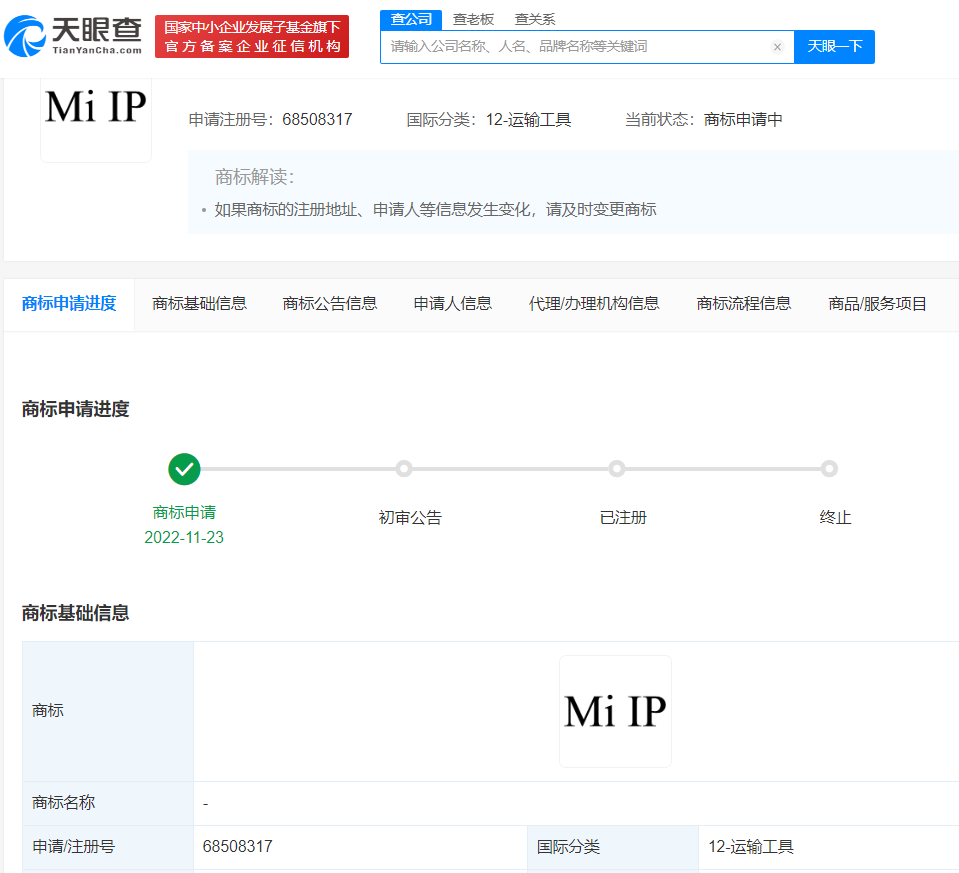Click the 初审公告 progress circle node
This screenshot has width=959, height=873.
click(404, 469)
